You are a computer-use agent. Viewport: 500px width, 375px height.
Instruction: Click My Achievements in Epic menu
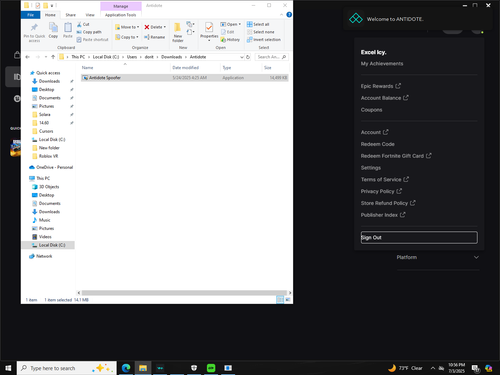click(382, 64)
